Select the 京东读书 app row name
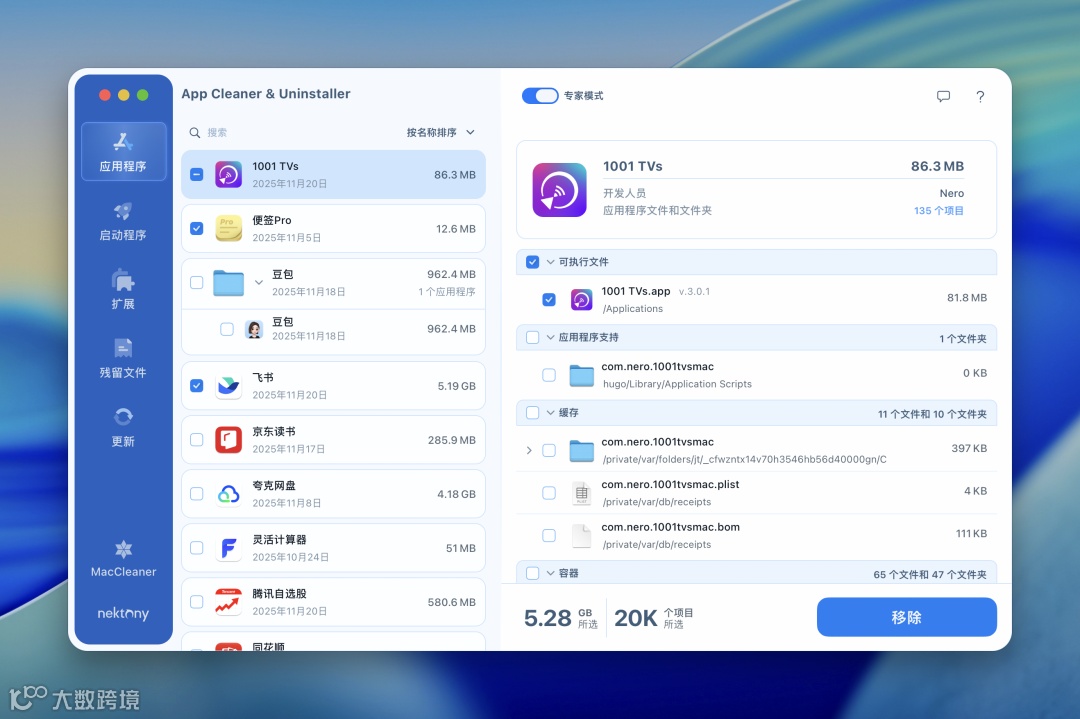The height and width of the screenshot is (719, 1080). coord(273,432)
